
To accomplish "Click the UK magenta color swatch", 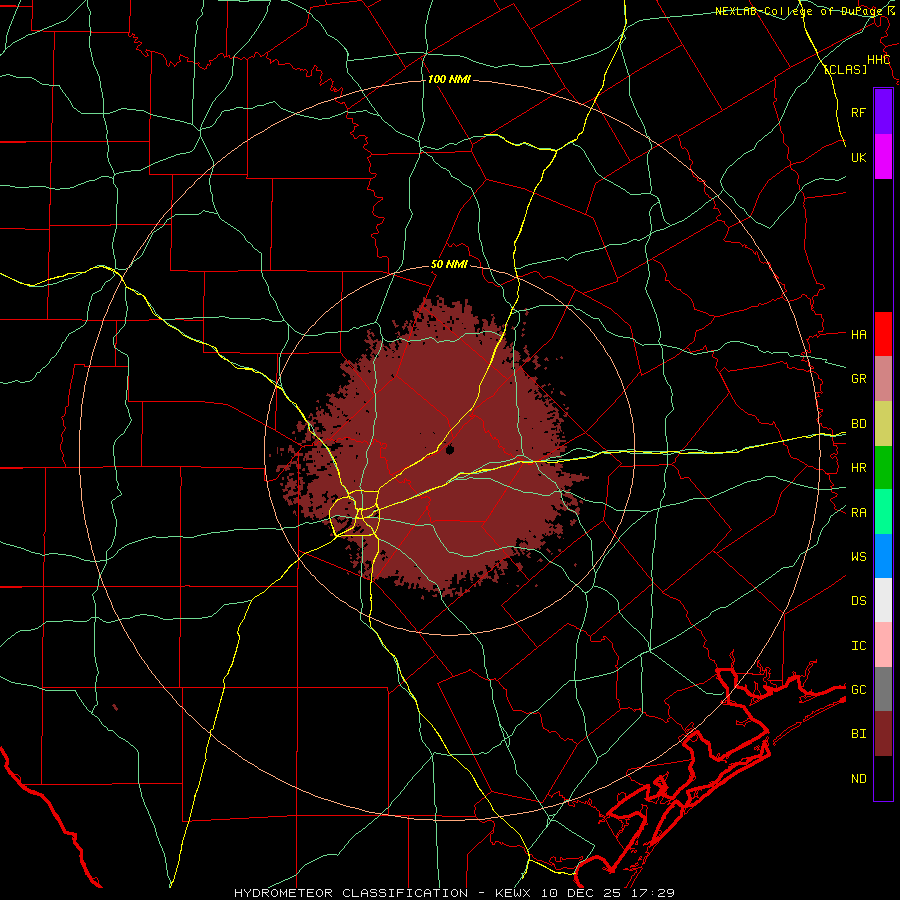I will click(x=883, y=156).
